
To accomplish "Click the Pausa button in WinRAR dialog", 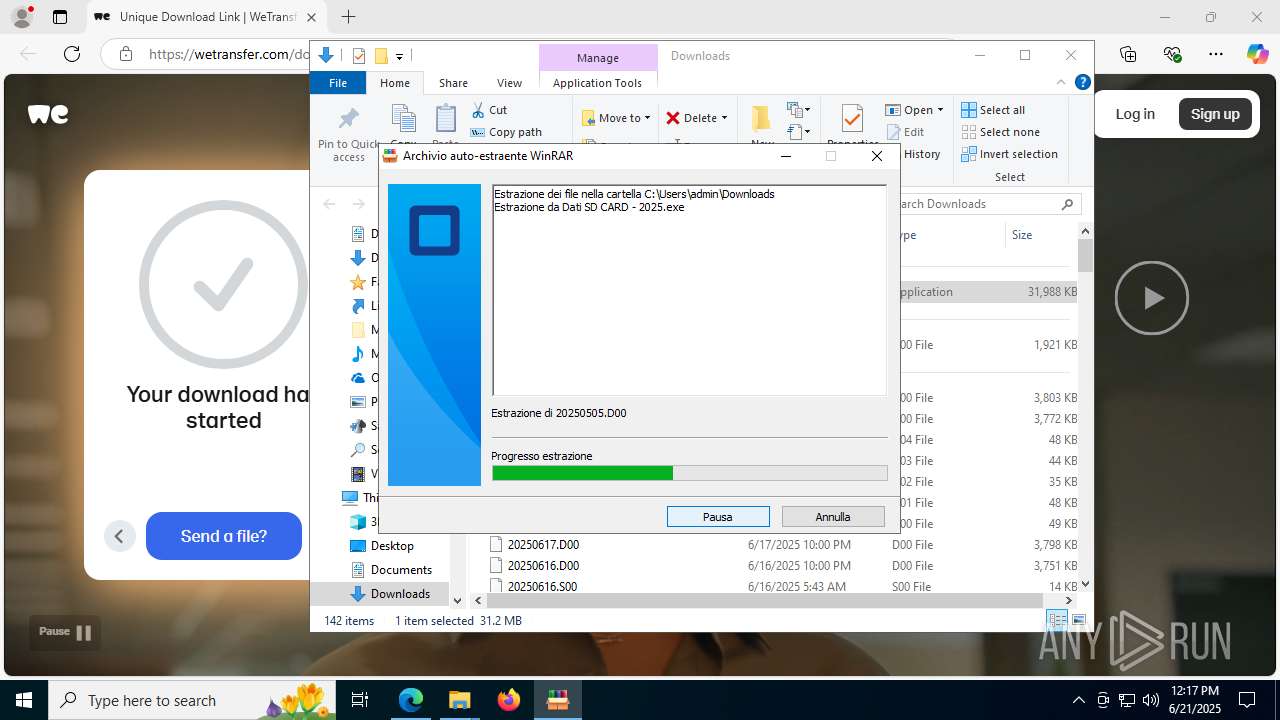I will tap(718, 517).
